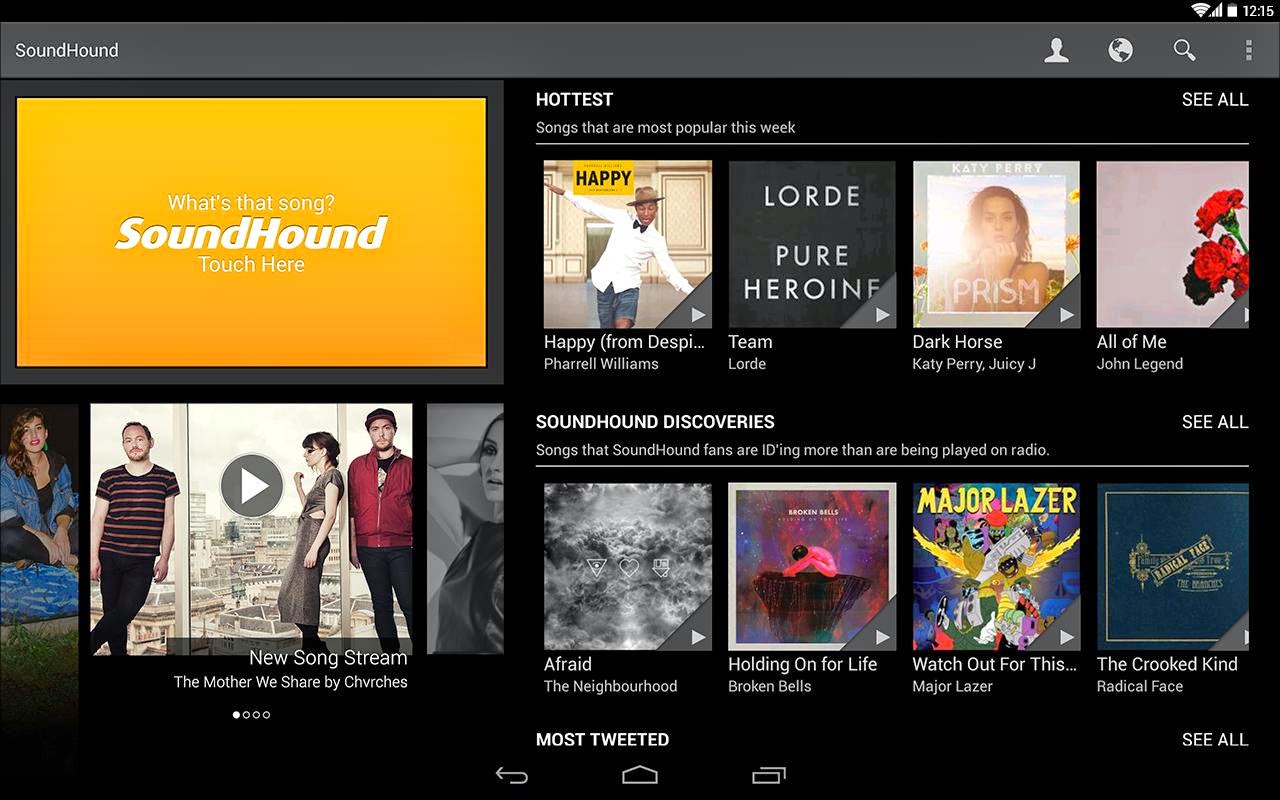Screen dimensions: 1280x800
Task: Select the Katy Perry, Juicy J artist
Action: coord(974,364)
